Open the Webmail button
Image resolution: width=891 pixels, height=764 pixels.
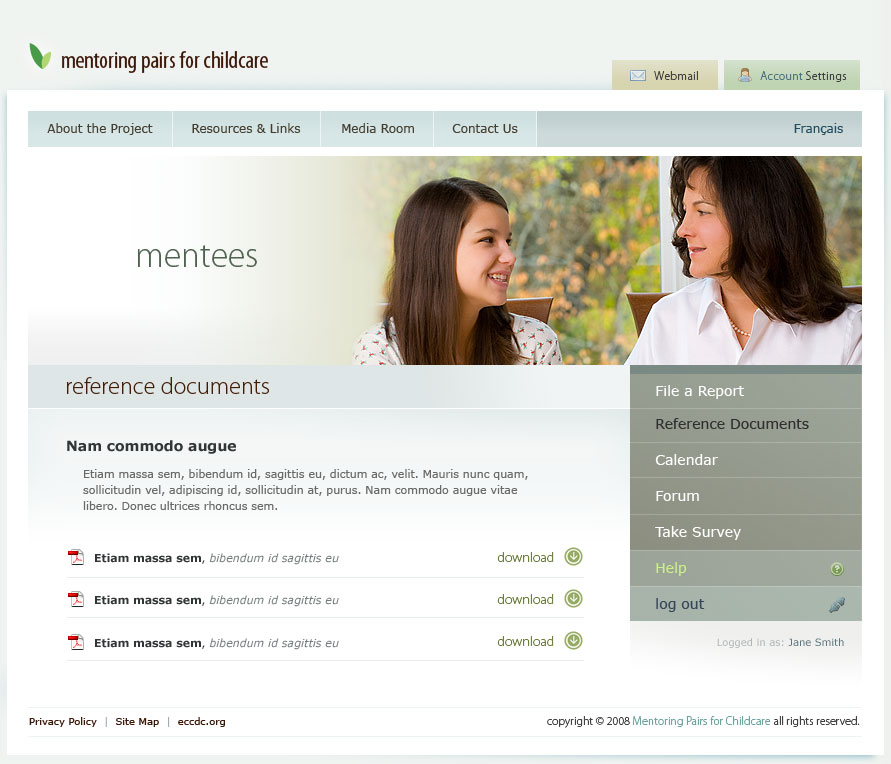coord(665,75)
